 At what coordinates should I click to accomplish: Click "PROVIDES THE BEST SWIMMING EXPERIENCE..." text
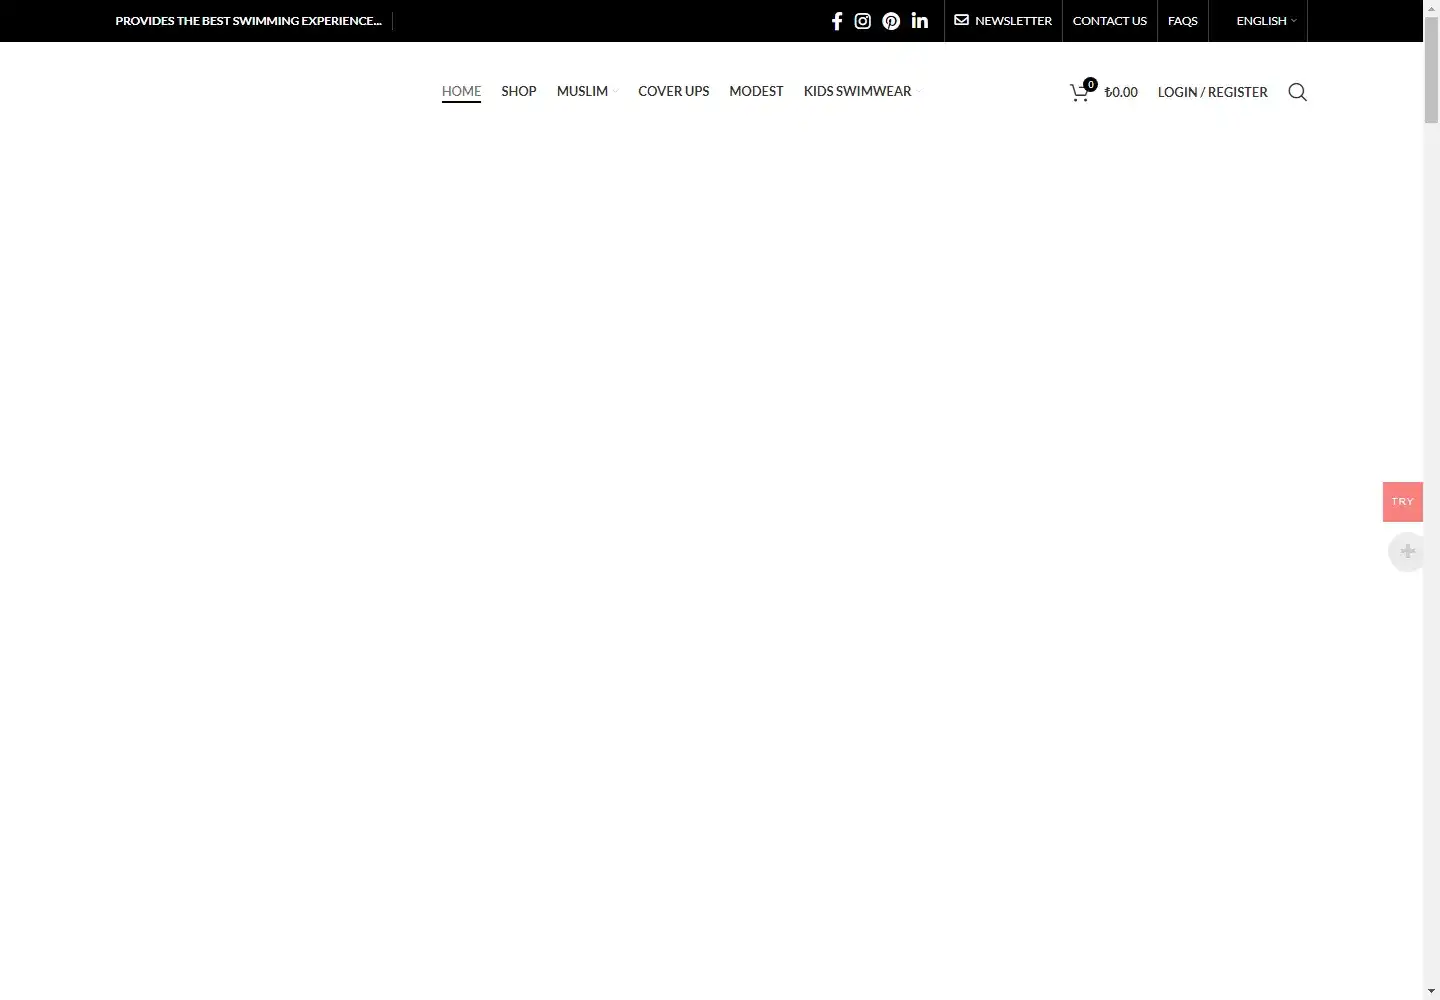(248, 21)
